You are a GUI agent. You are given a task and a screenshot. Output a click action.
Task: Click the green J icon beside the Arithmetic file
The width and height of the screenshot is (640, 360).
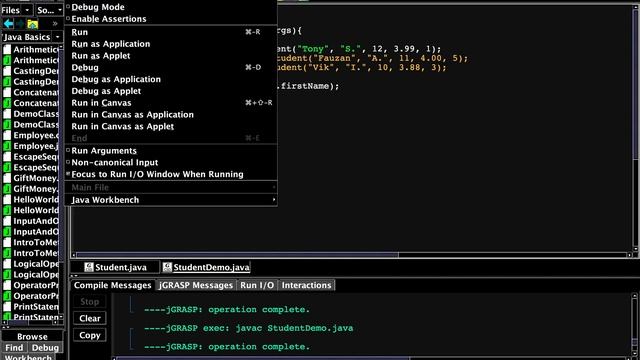(x=7, y=60)
